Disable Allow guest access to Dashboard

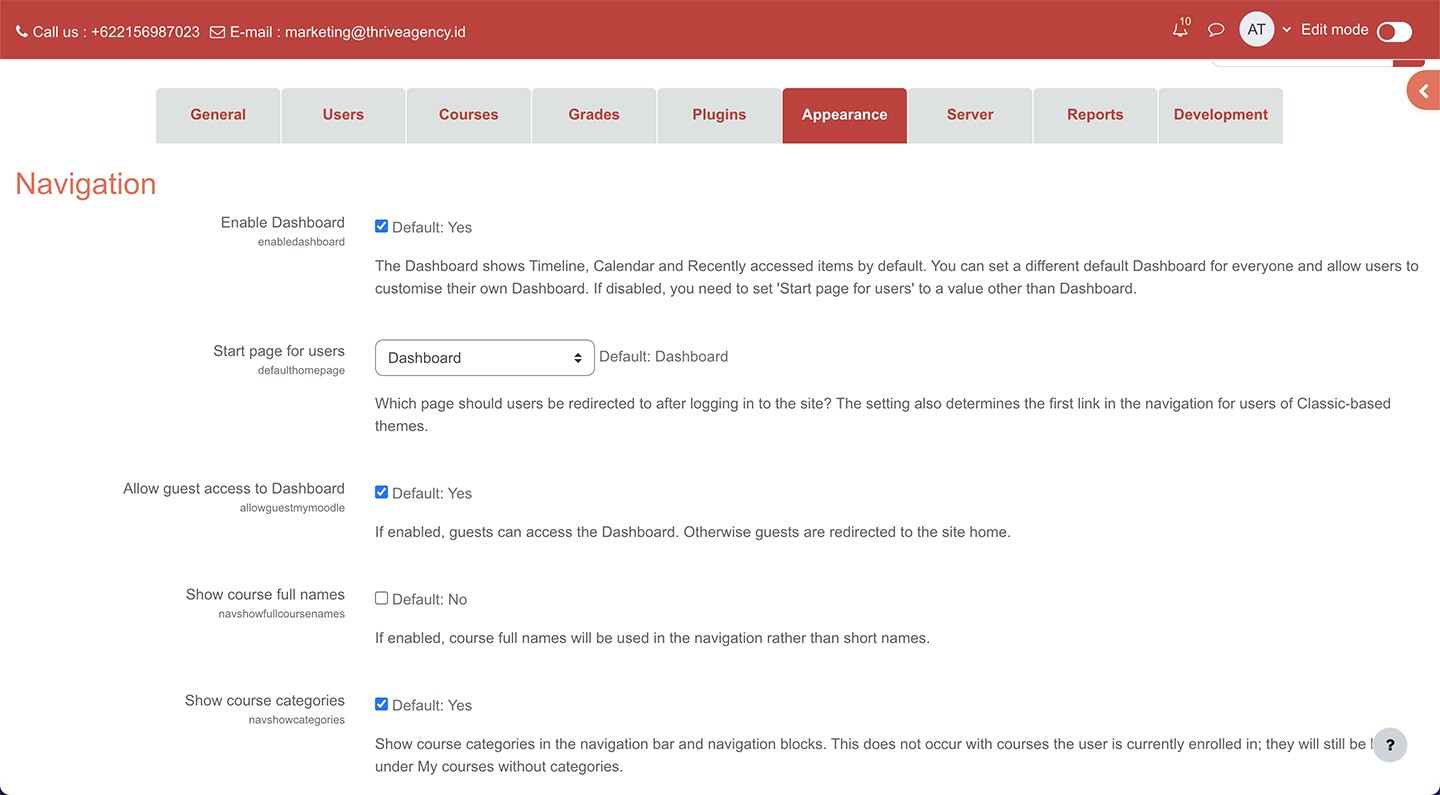click(381, 492)
